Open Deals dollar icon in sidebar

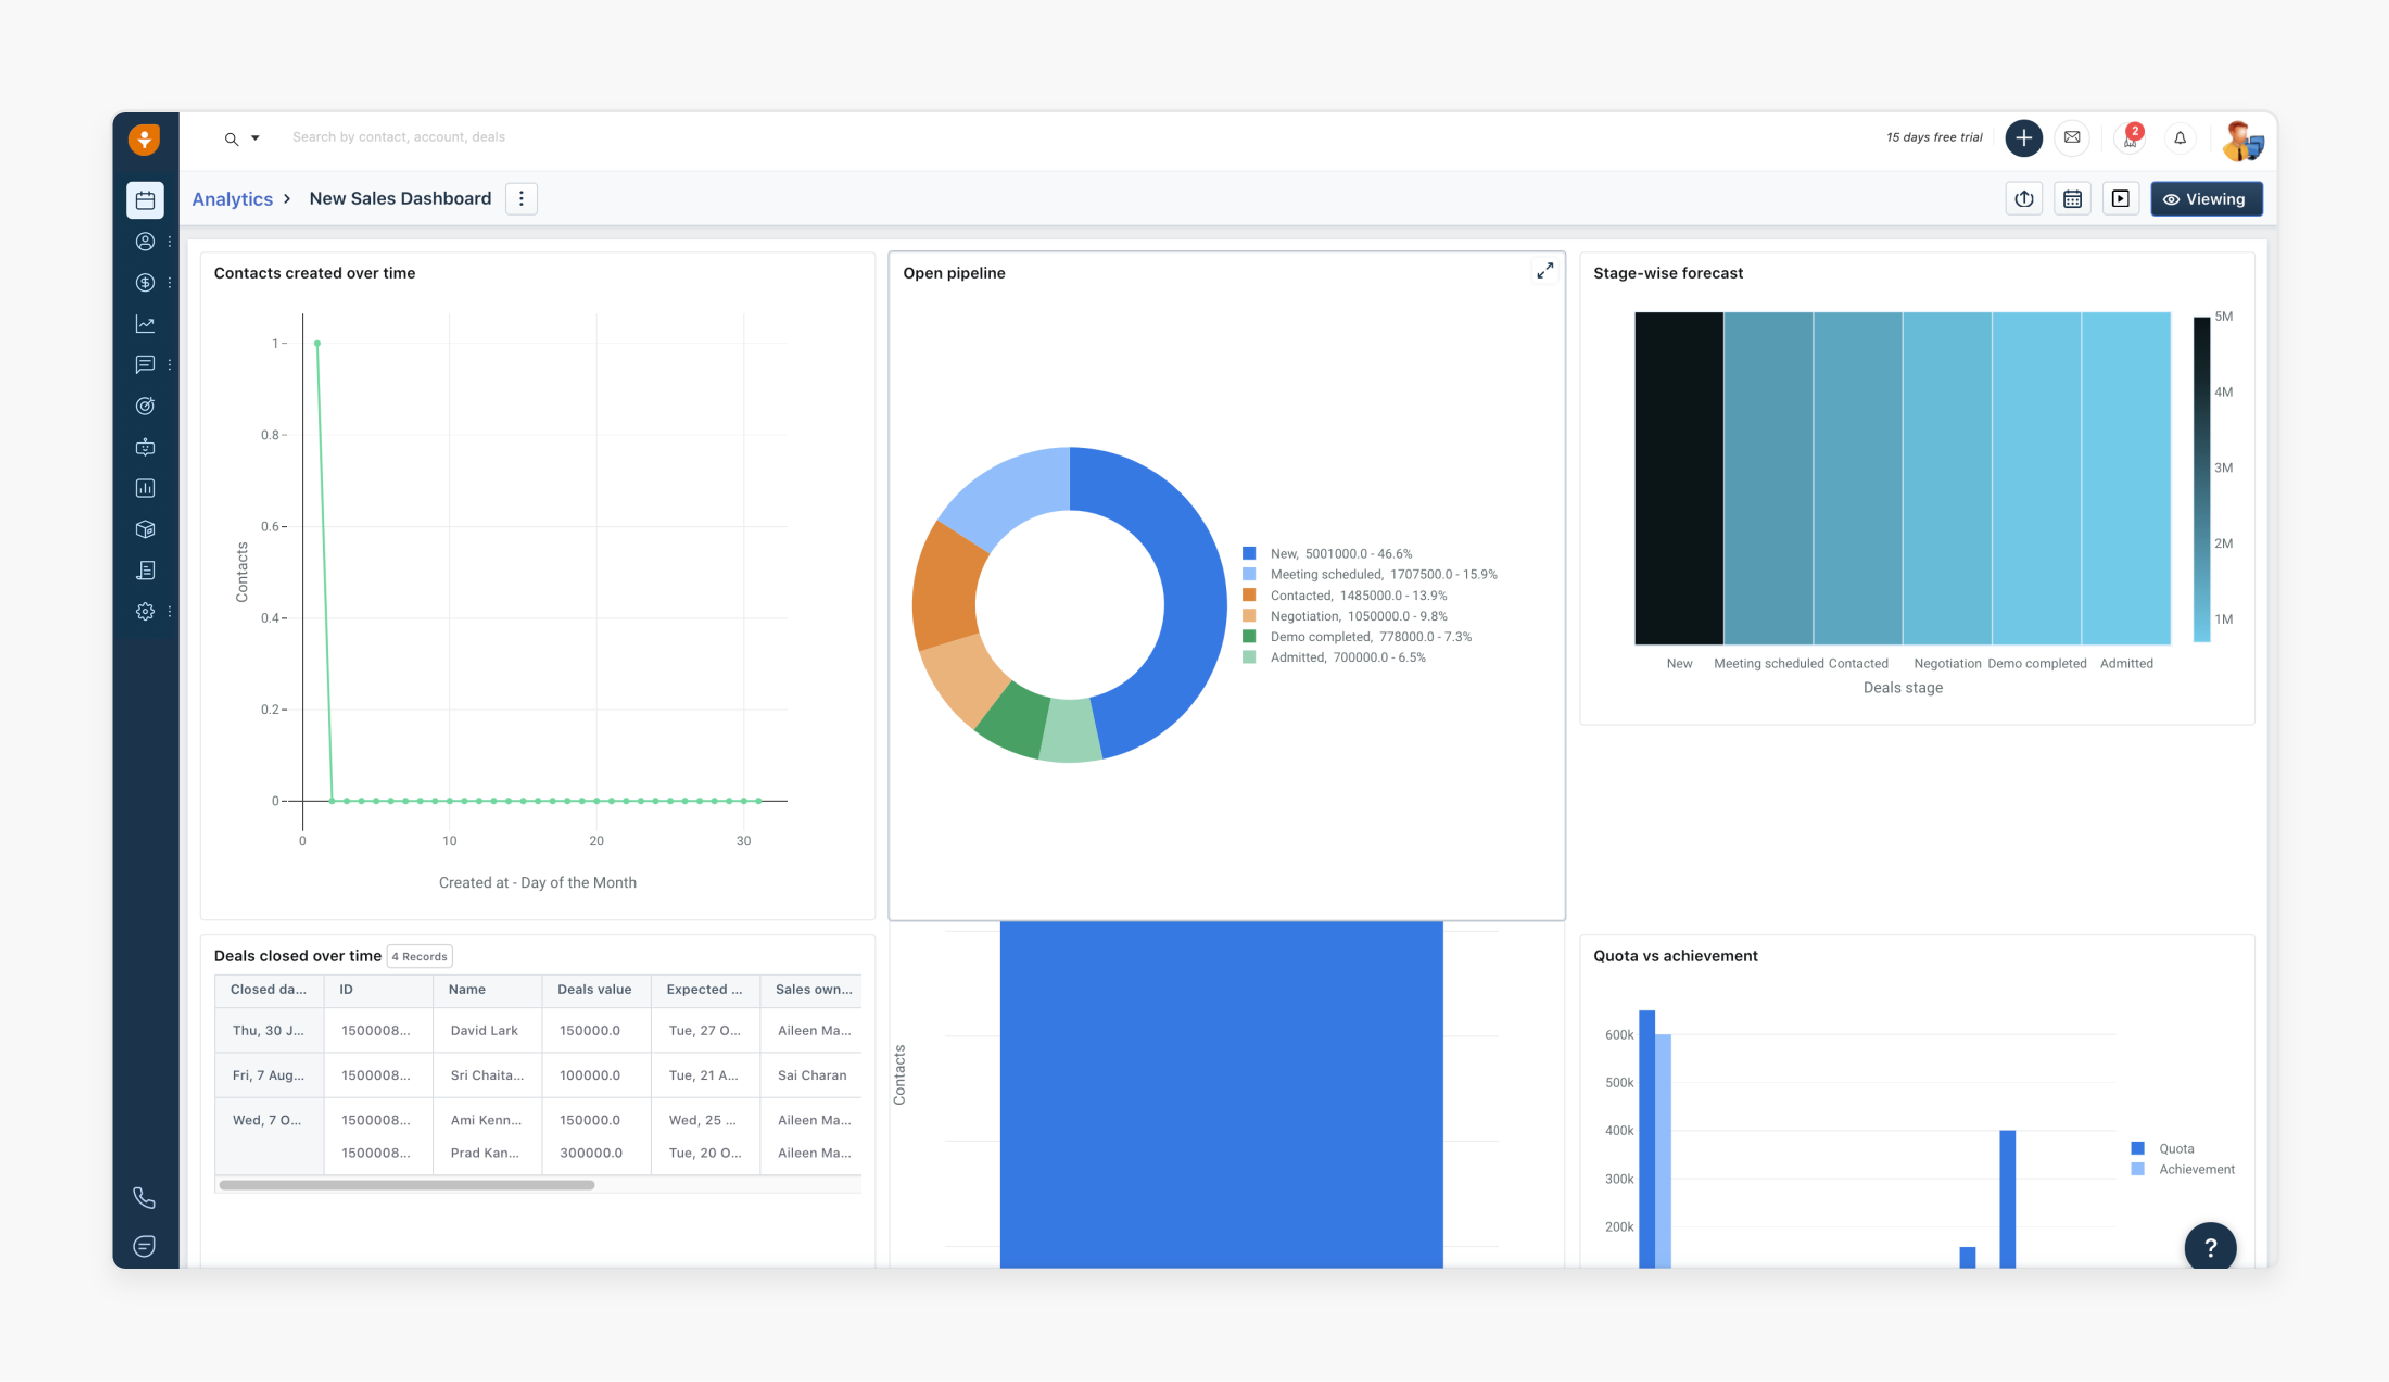point(145,282)
